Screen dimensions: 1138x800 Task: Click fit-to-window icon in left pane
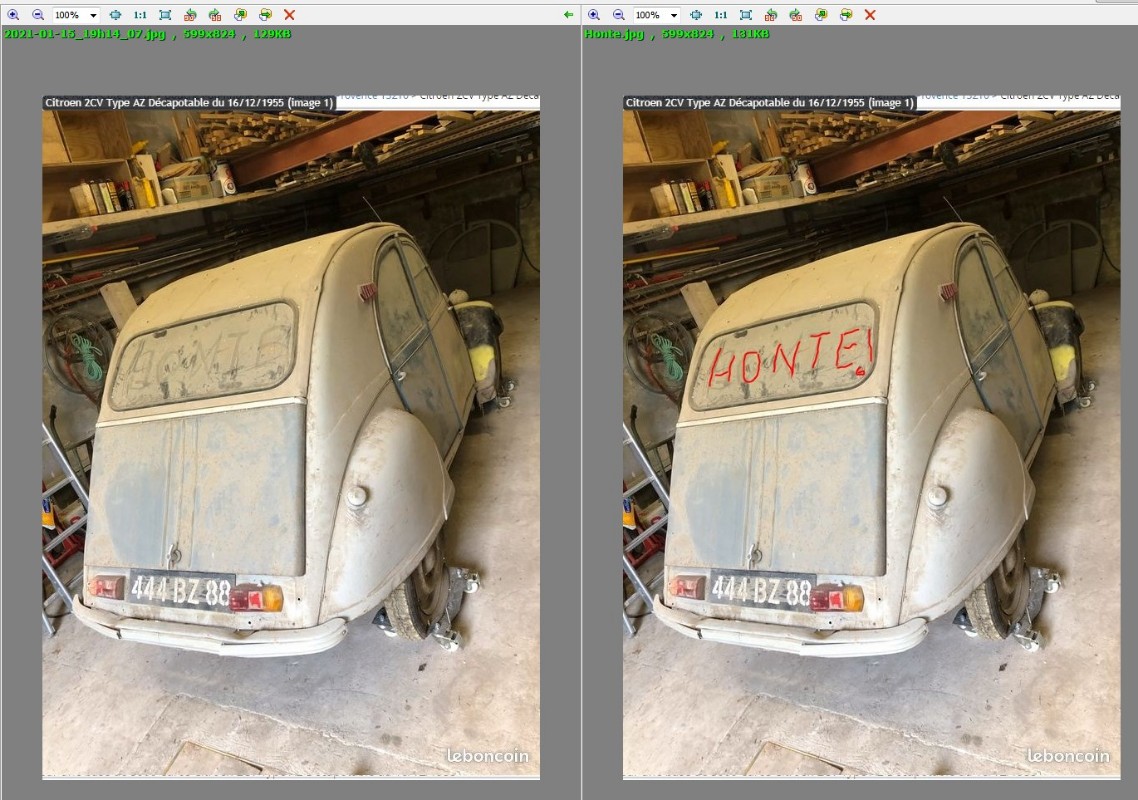pos(115,15)
